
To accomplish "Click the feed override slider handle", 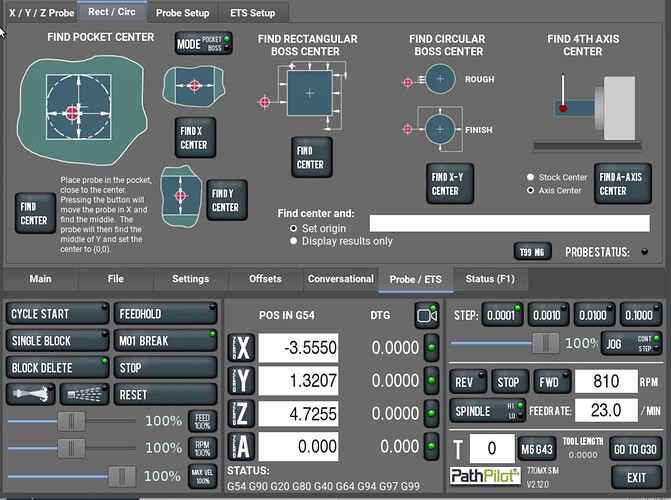I will click(68, 421).
